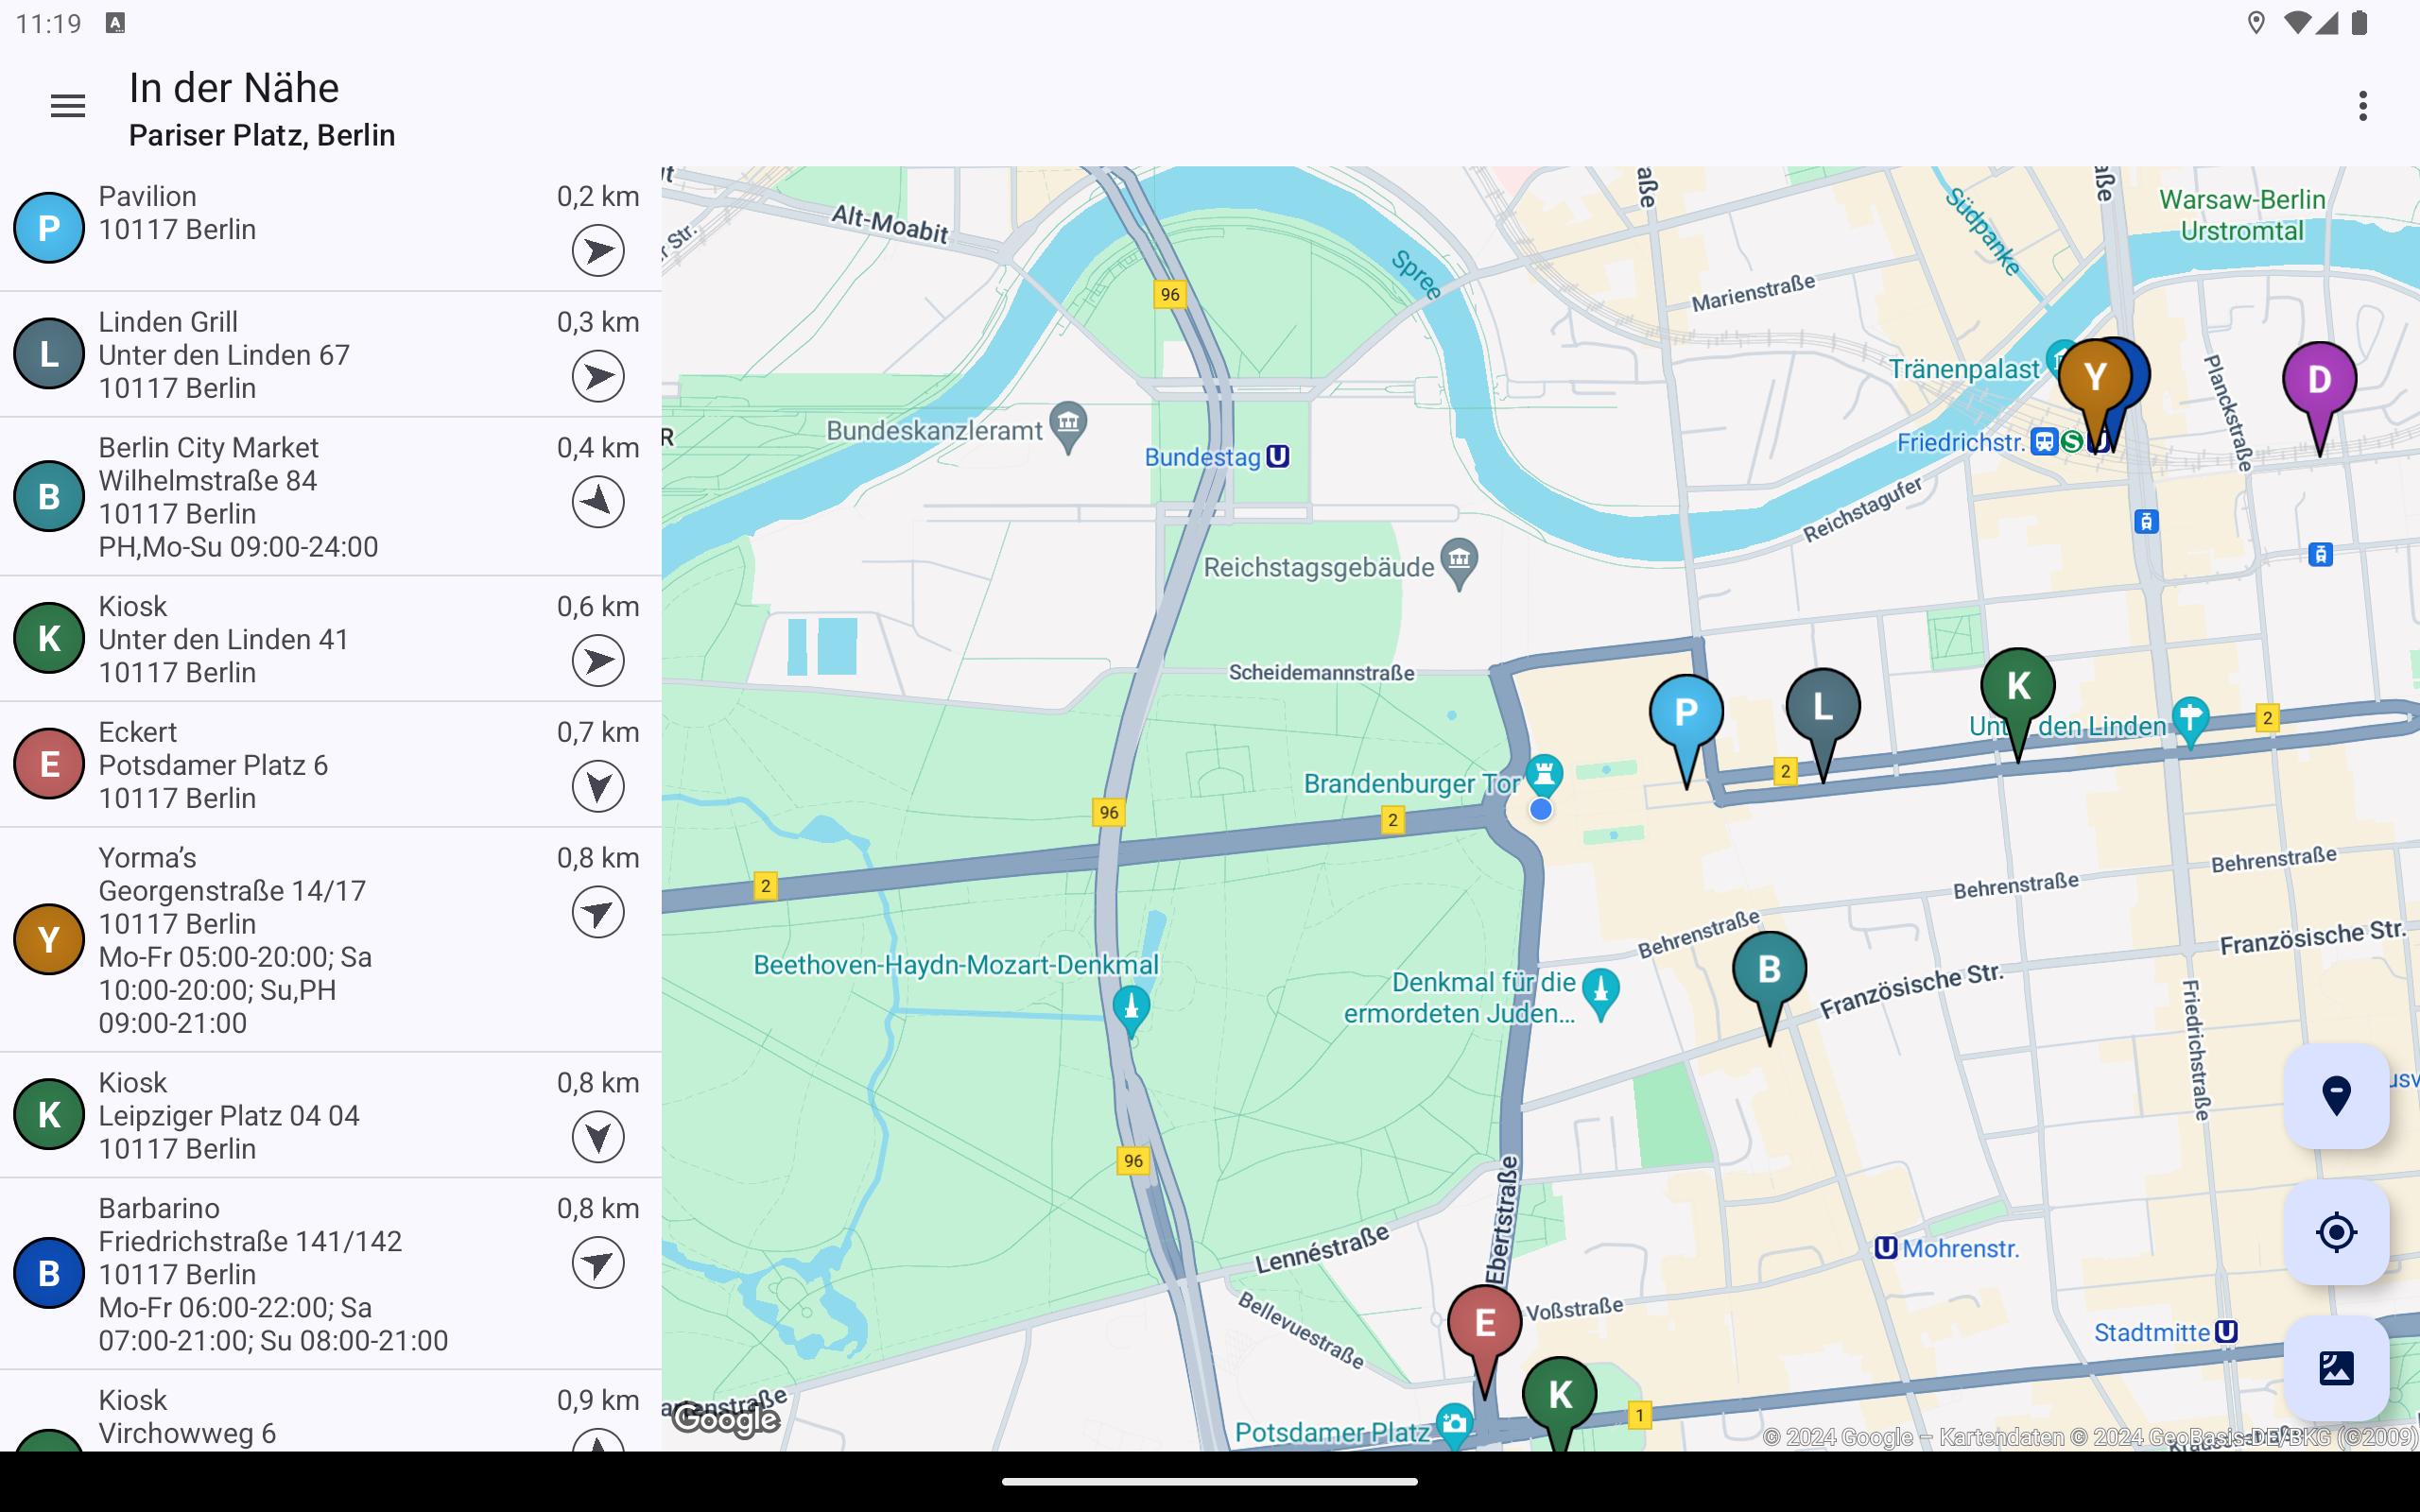Click 'Pariser Platz, Berlin' subtitle
2420x1512 pixels.
[x=262, y=135]
